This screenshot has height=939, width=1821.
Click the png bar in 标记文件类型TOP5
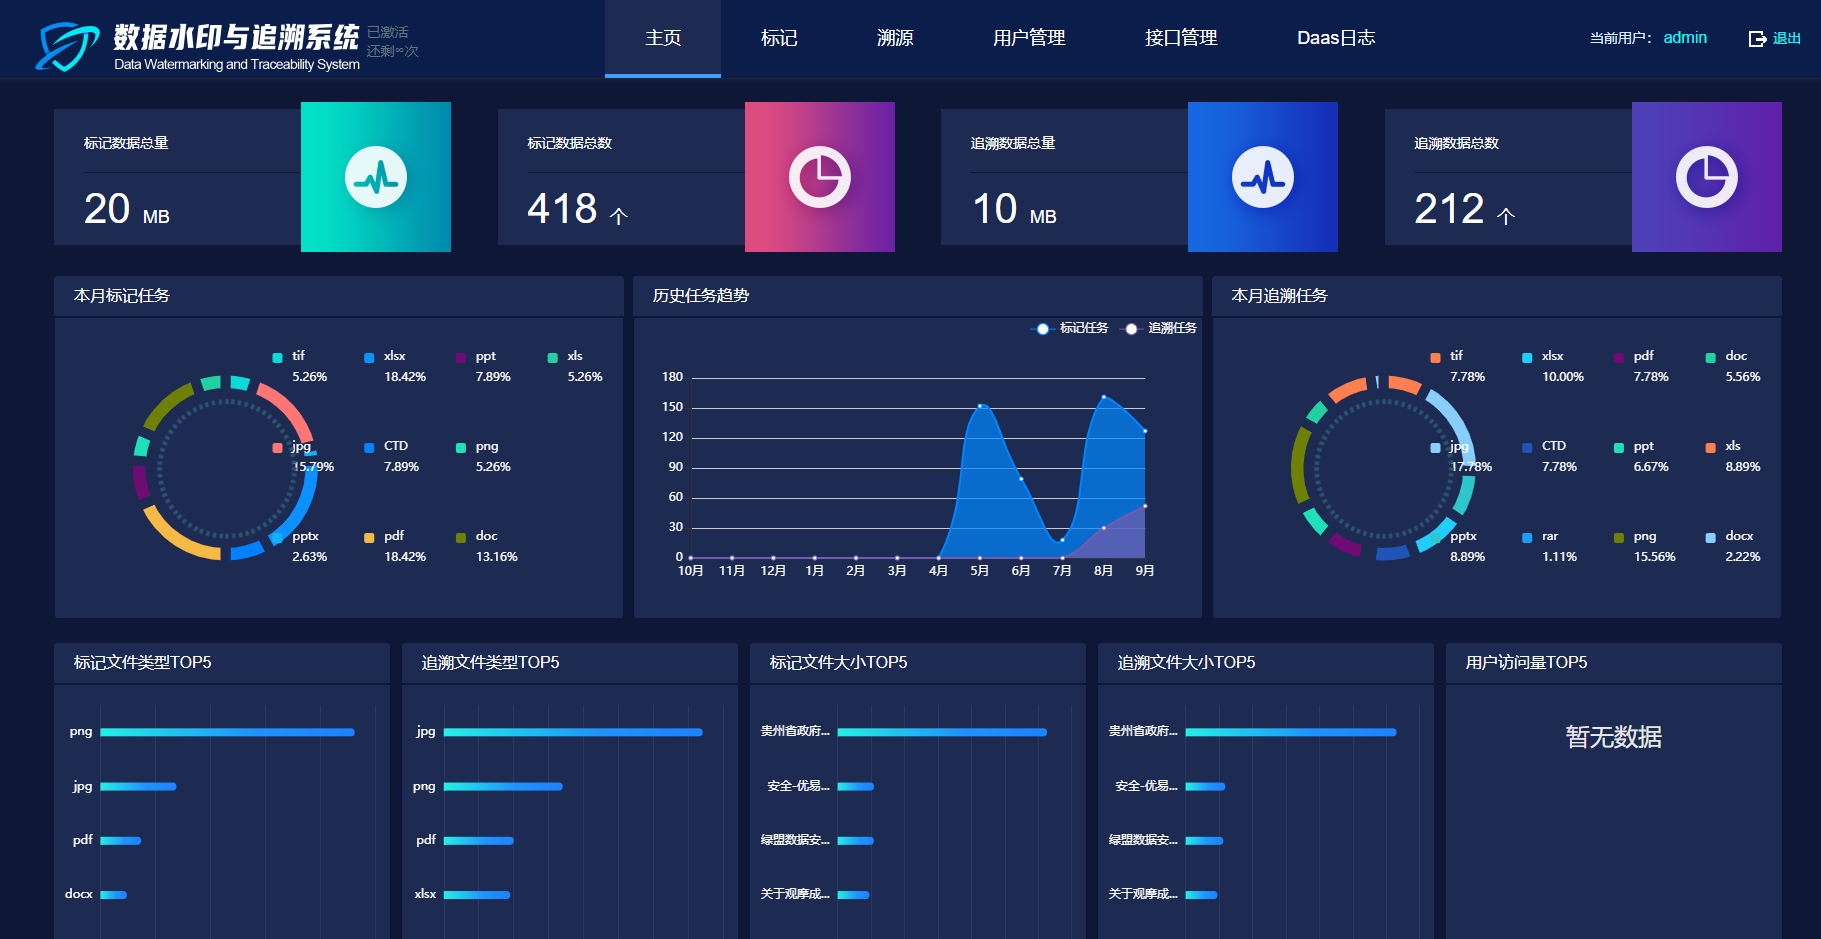[x=227, y=732]
